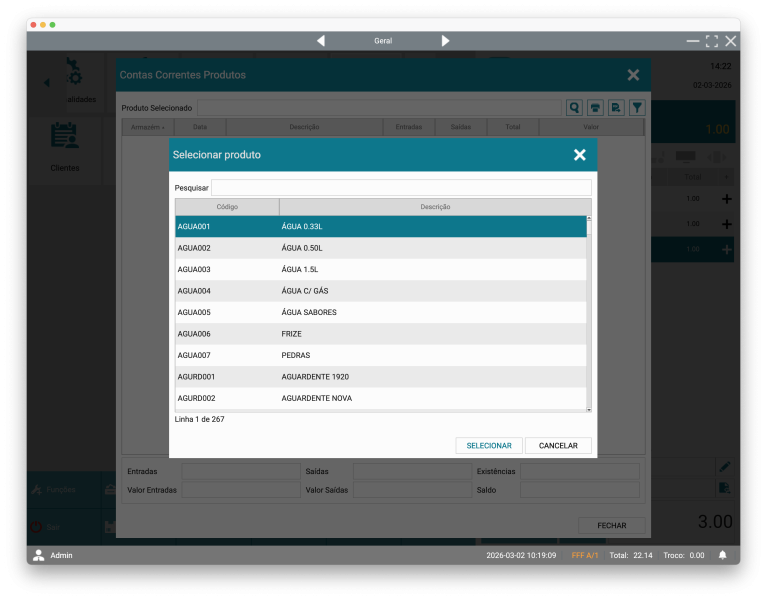Select the ÁGUA C/ GÁS row
Viewport: 767px width, 600px height.
tap(380, 291)
